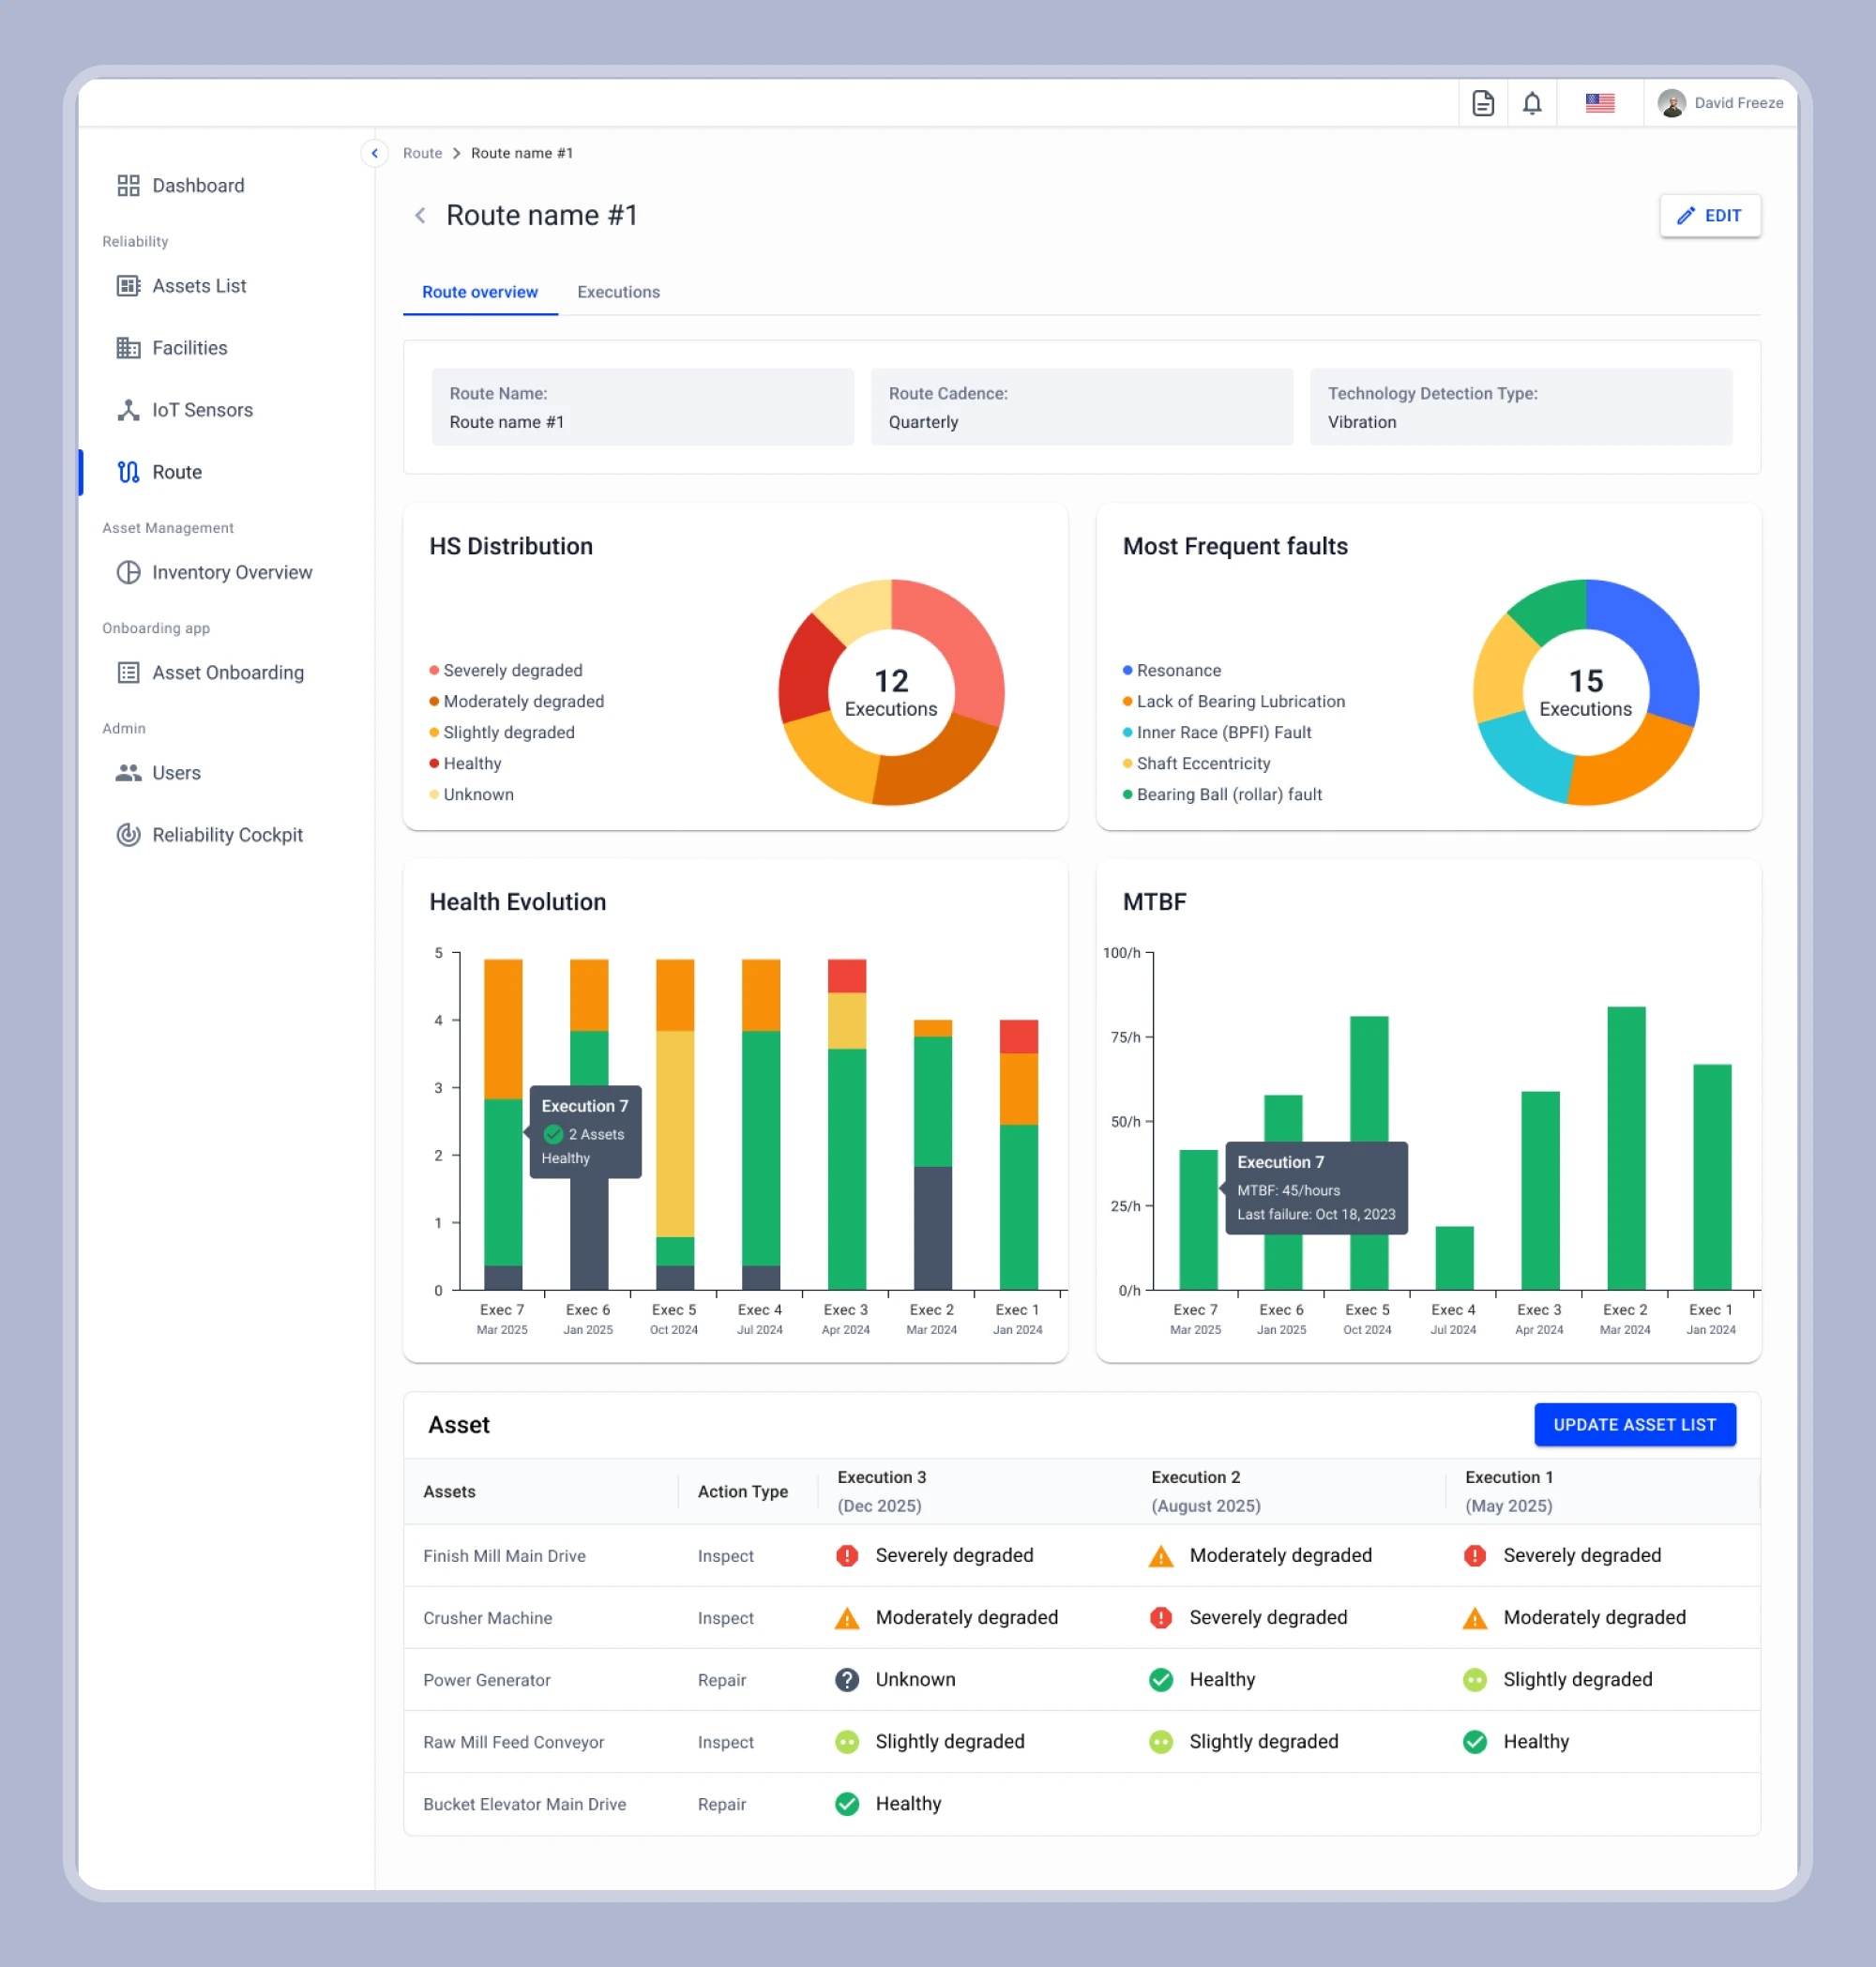
Task: Open the Users admin section
Action: pyautogui.click(x=176, y=773)
